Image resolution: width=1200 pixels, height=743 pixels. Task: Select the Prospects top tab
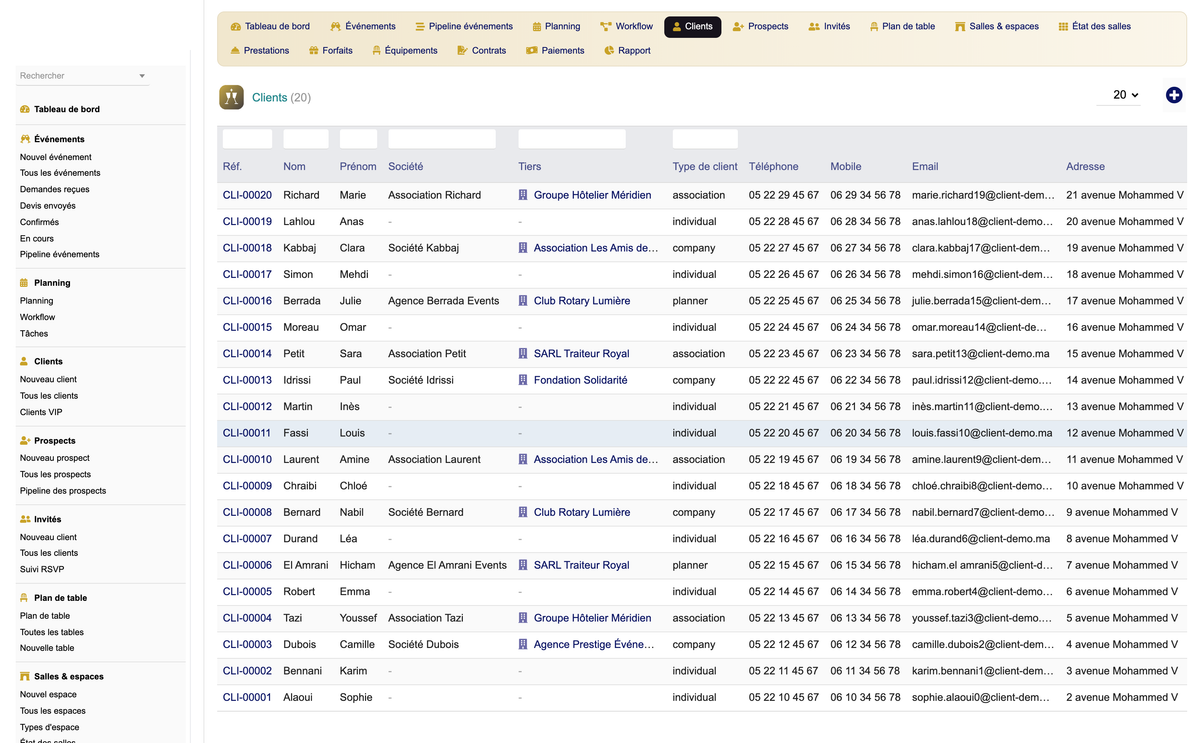pos(760,26)
